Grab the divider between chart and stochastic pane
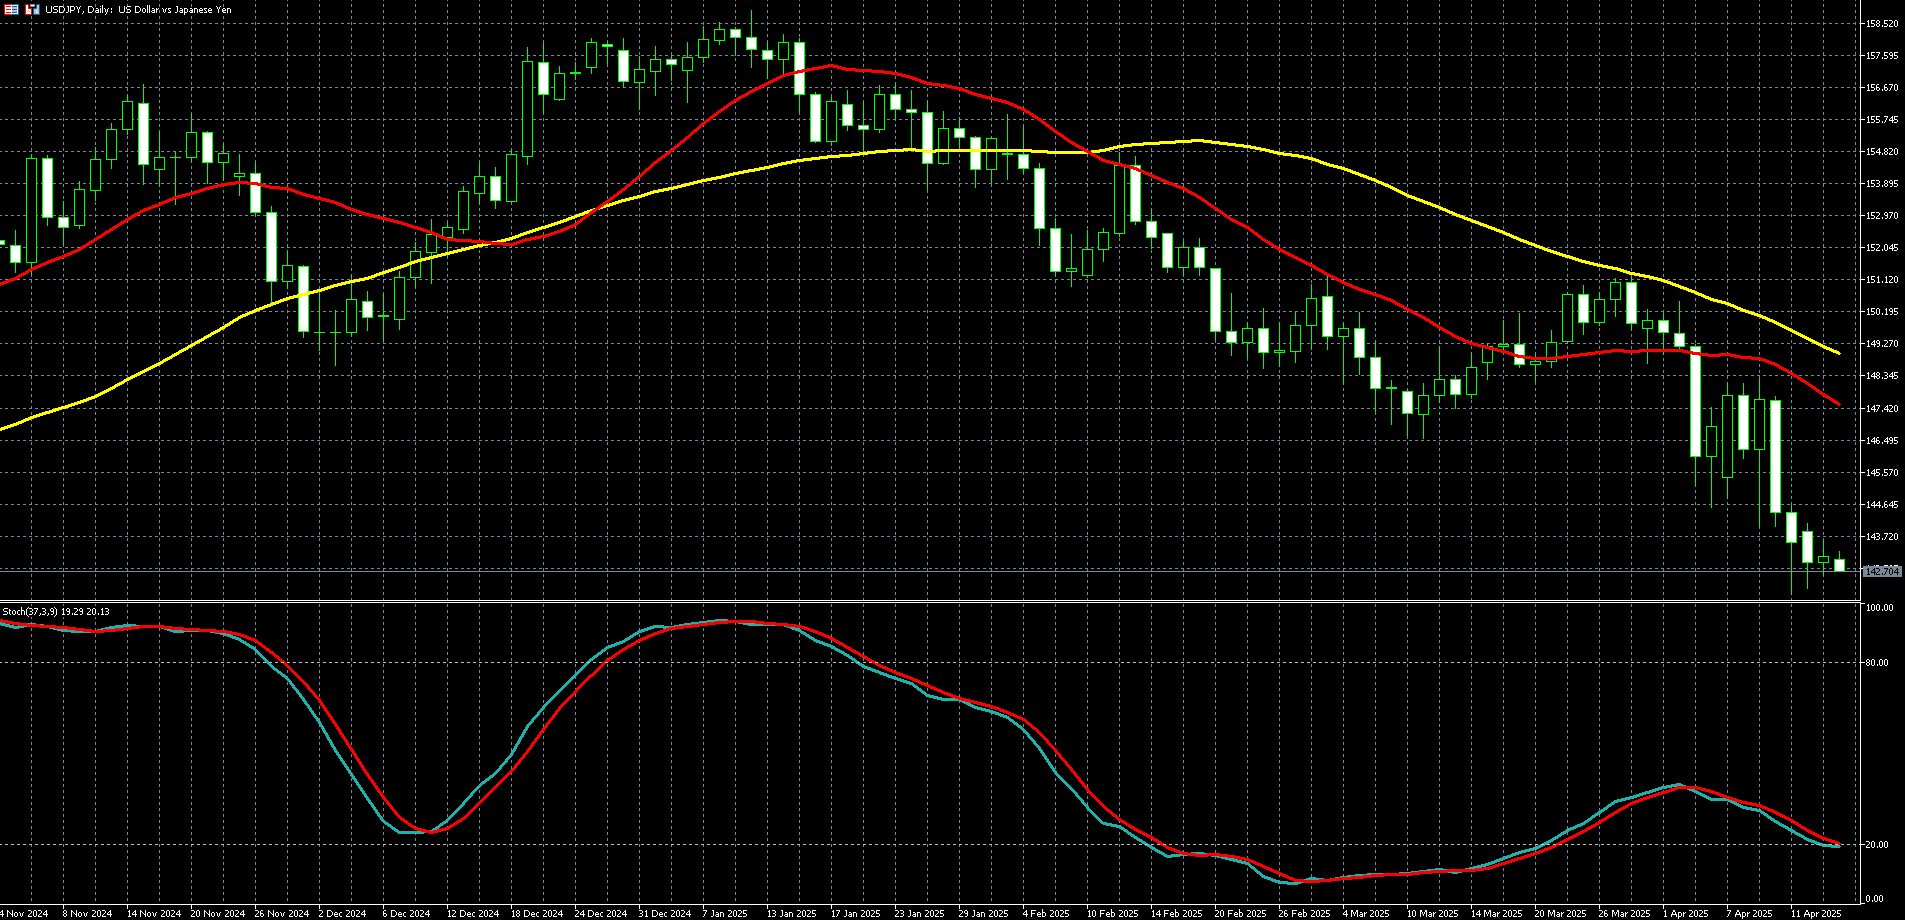 [930, 601]
